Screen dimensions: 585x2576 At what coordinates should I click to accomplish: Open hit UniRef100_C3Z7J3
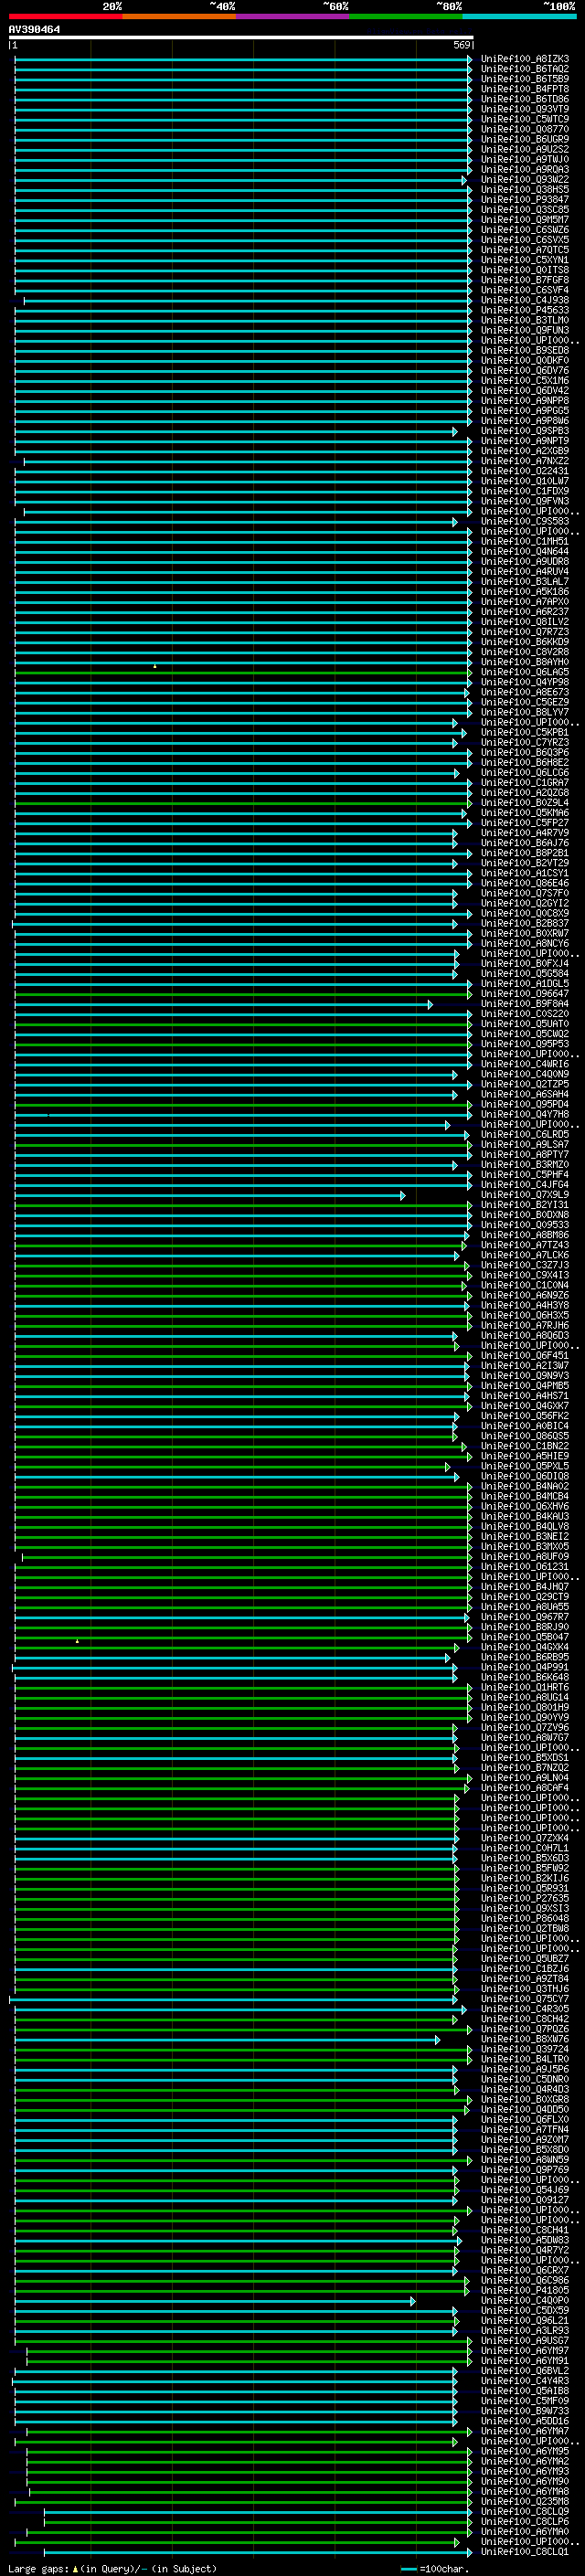coord(525,1266)
